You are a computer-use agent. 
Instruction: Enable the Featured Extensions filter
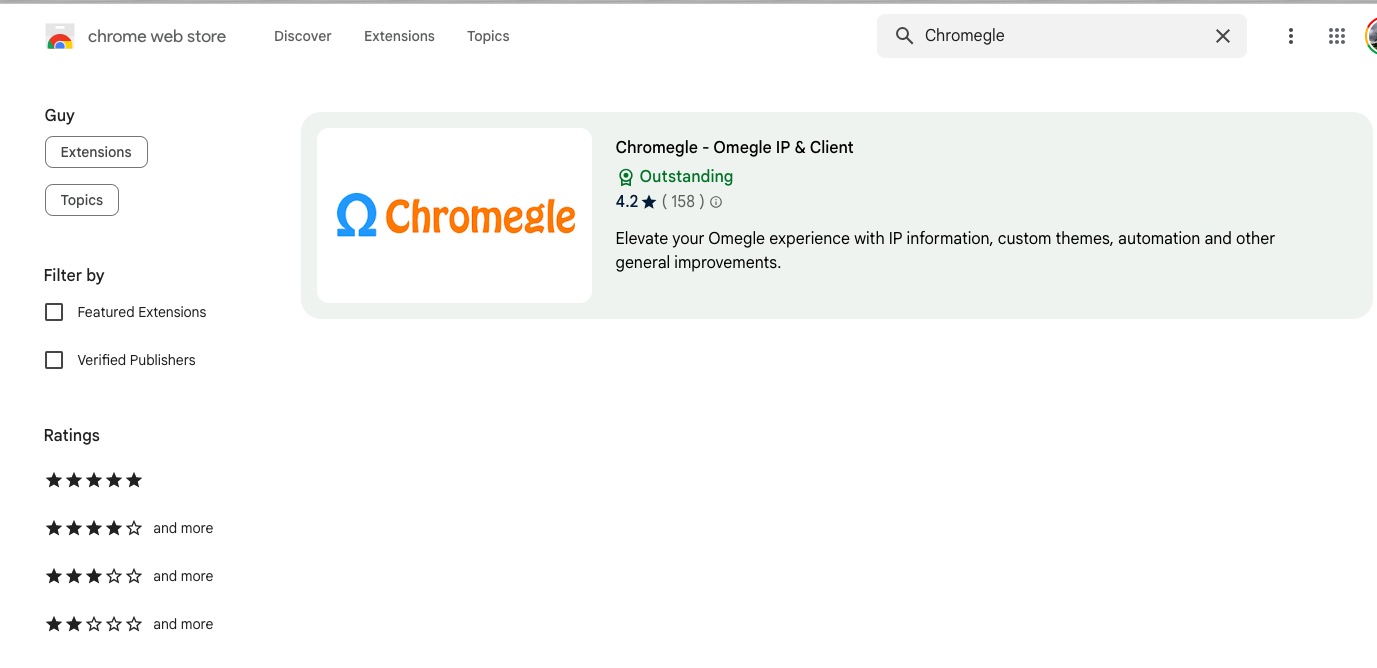53,311
